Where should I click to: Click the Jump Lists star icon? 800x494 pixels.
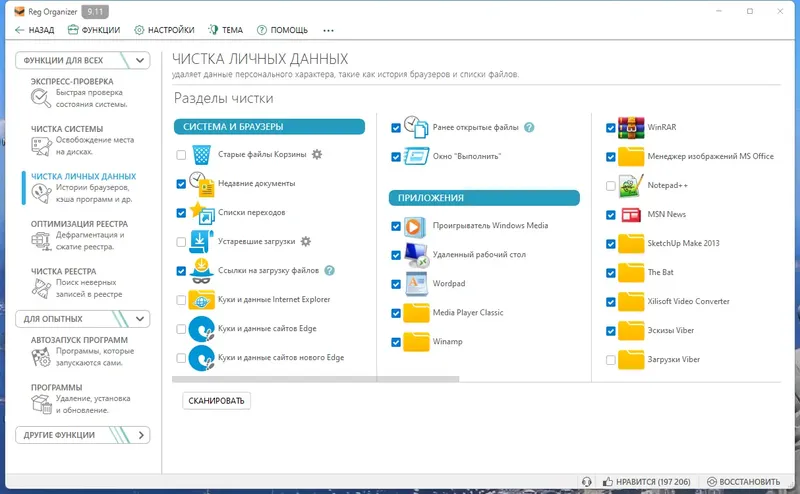202,213
